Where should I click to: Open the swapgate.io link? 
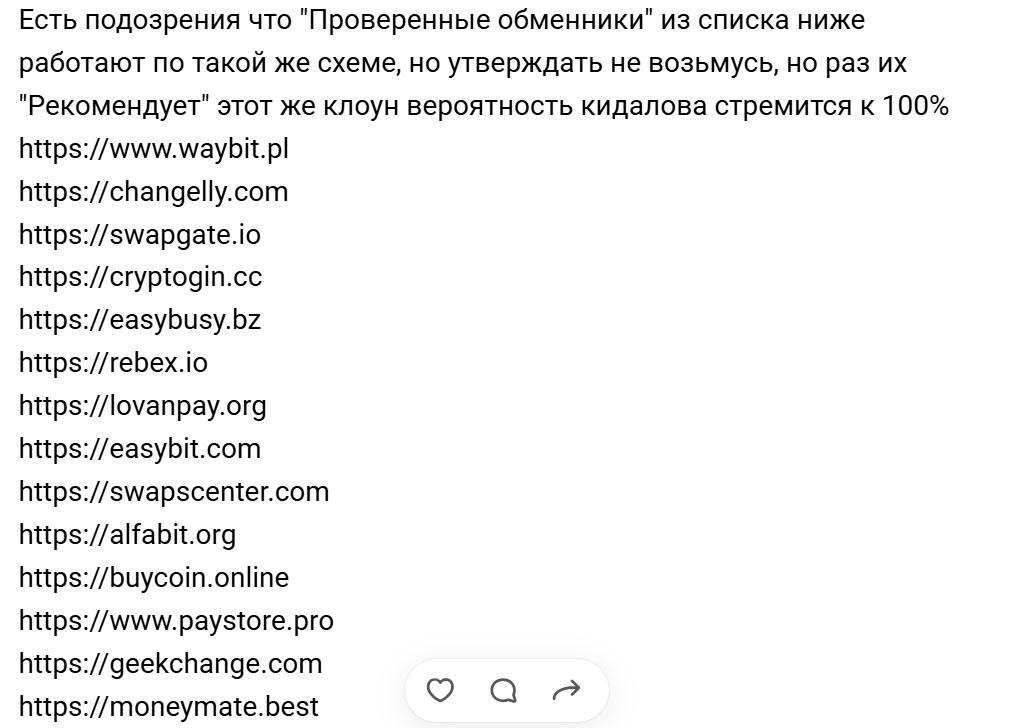140,235
